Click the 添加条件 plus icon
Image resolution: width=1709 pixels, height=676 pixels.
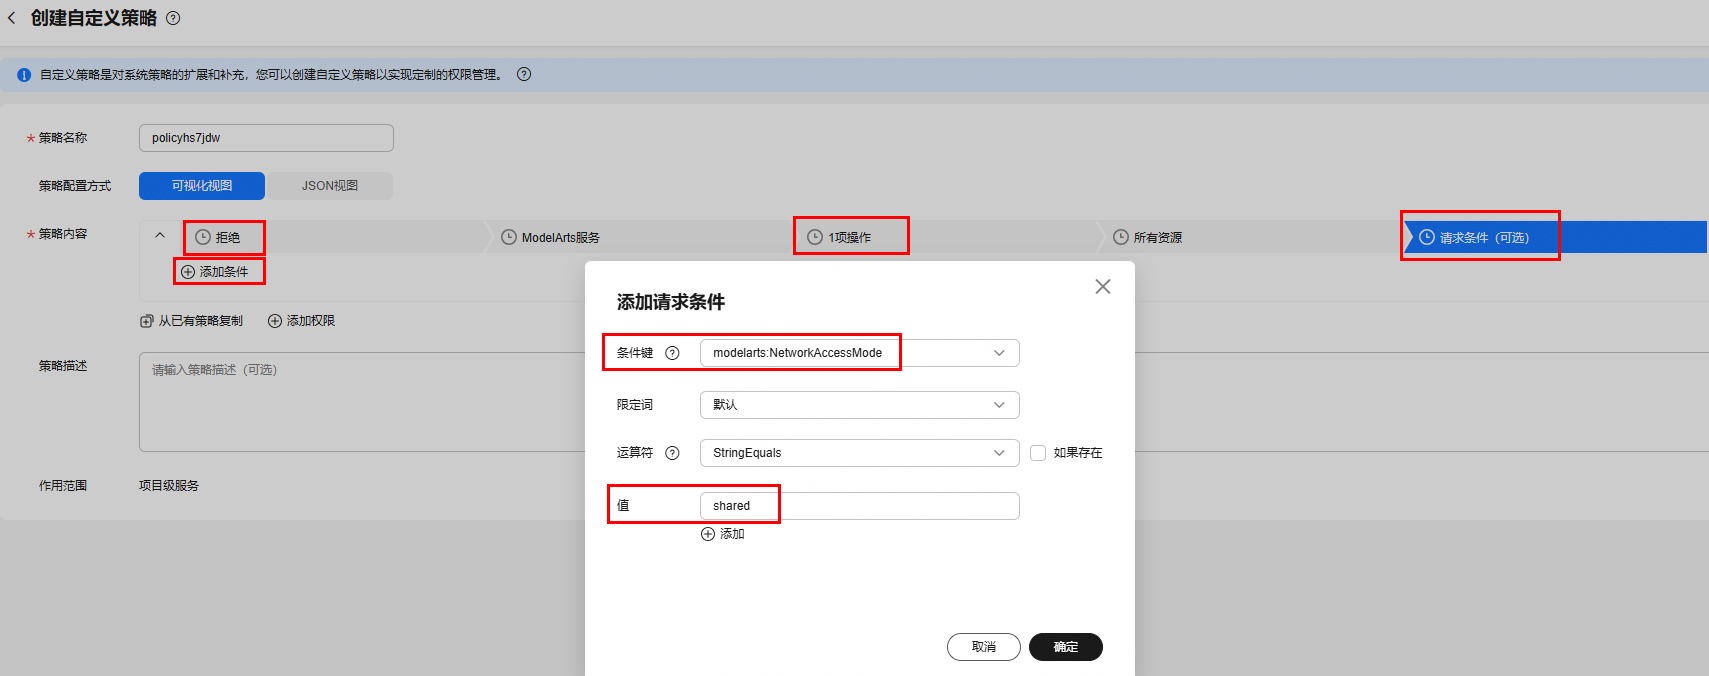point(188,272)
